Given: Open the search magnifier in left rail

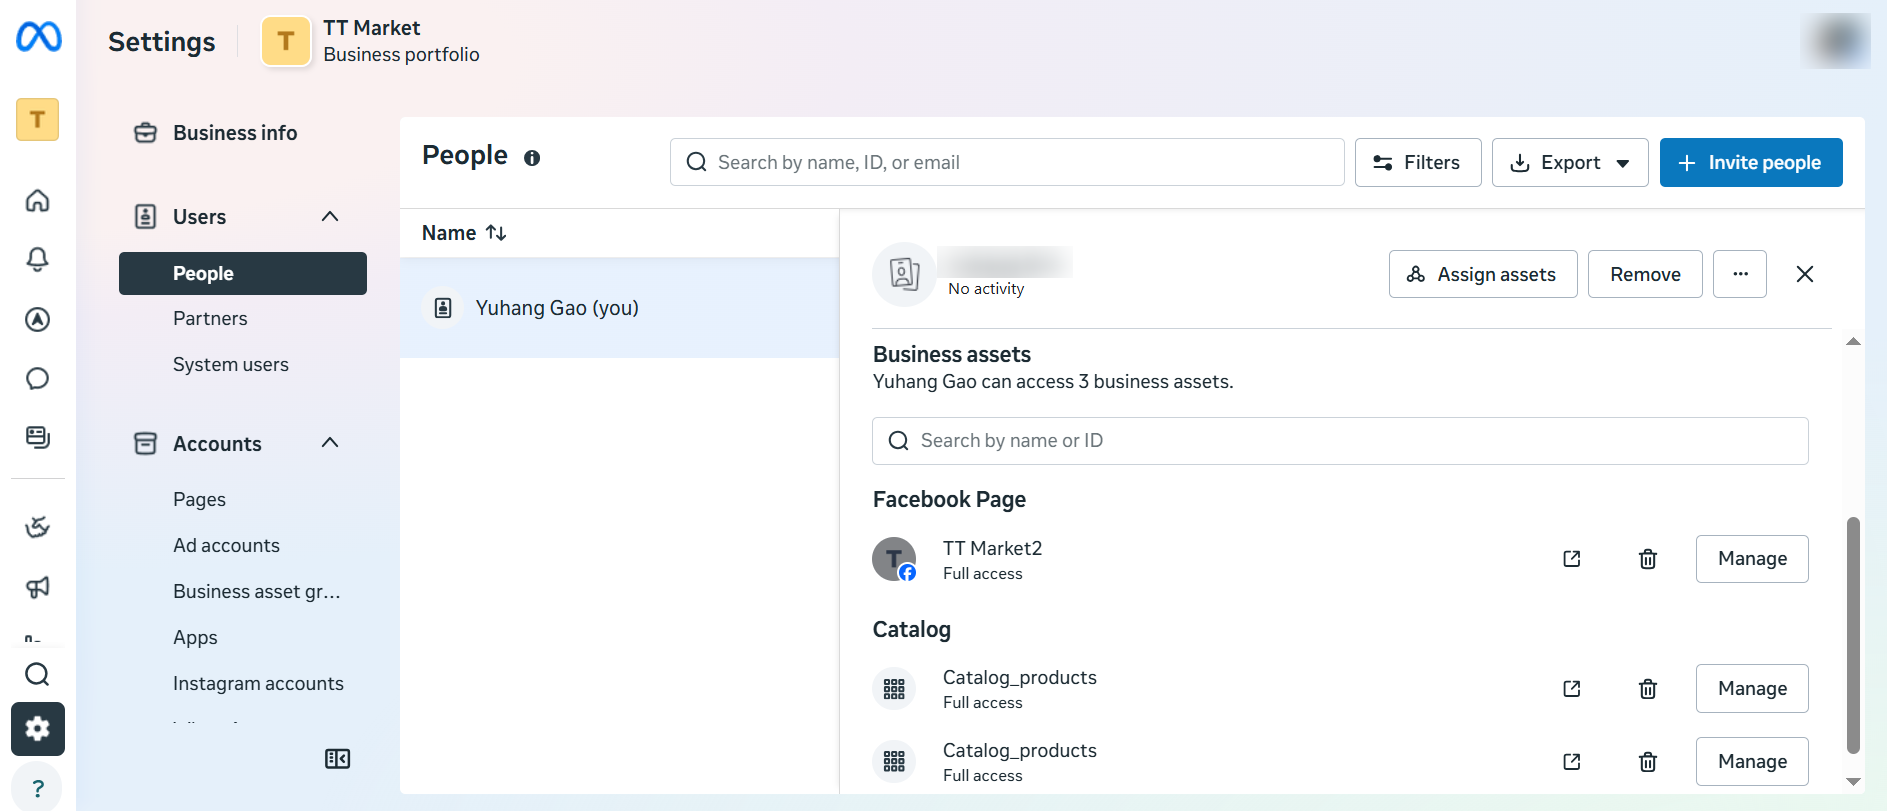Looking at the screenshot, I should (37, 675).
